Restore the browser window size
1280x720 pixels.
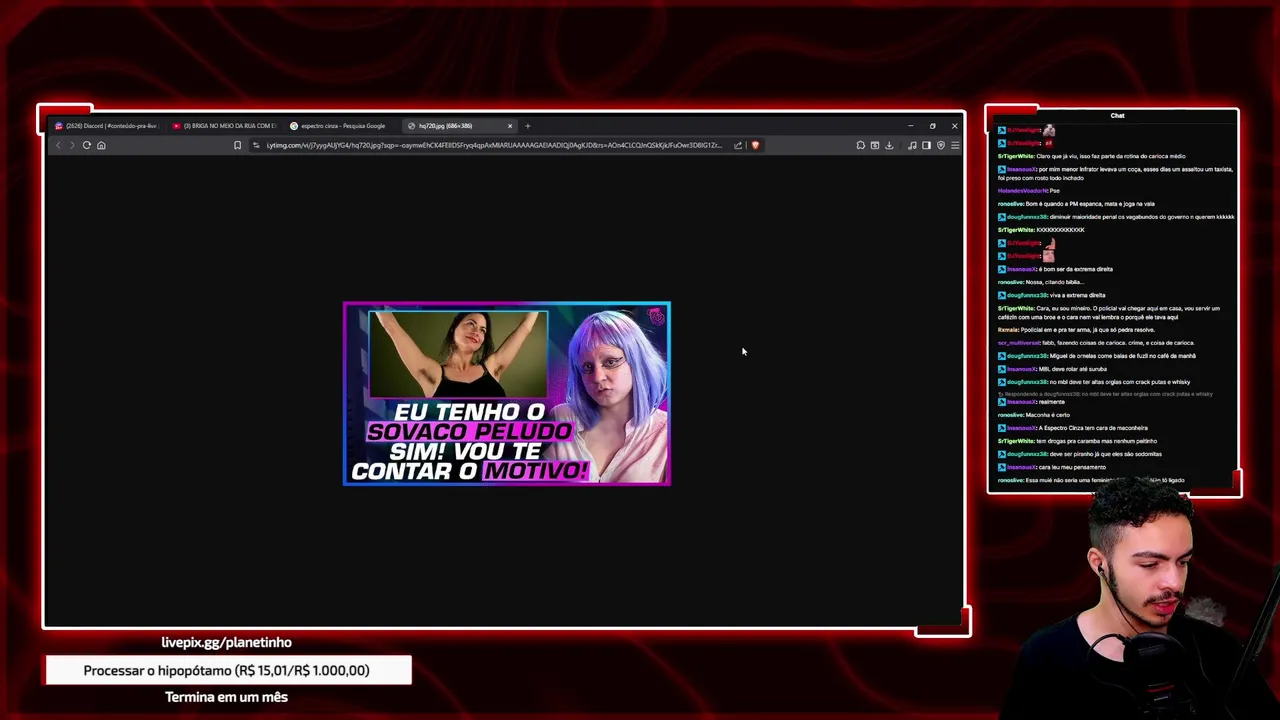pyautogui.click(x=932, y=126)
